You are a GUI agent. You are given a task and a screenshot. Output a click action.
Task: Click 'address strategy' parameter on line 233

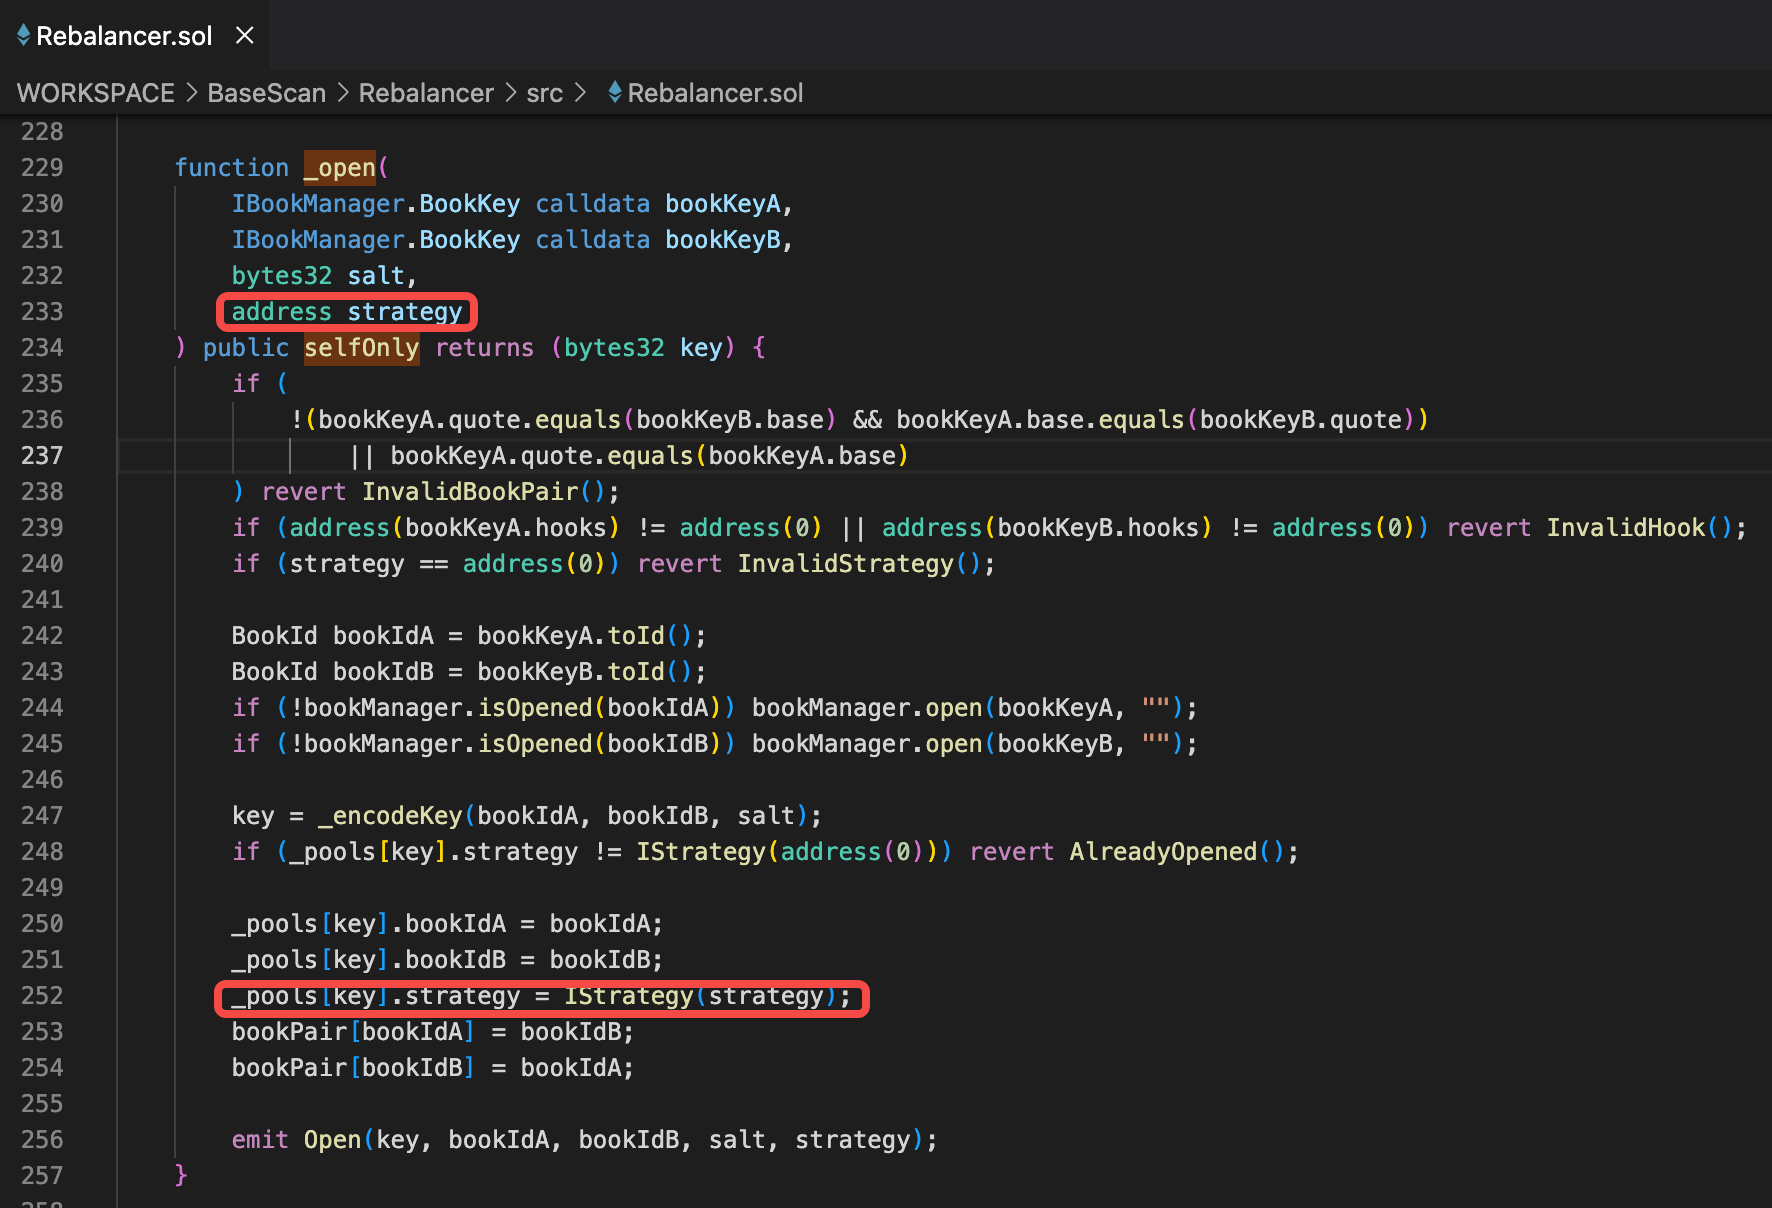point(347,312)
